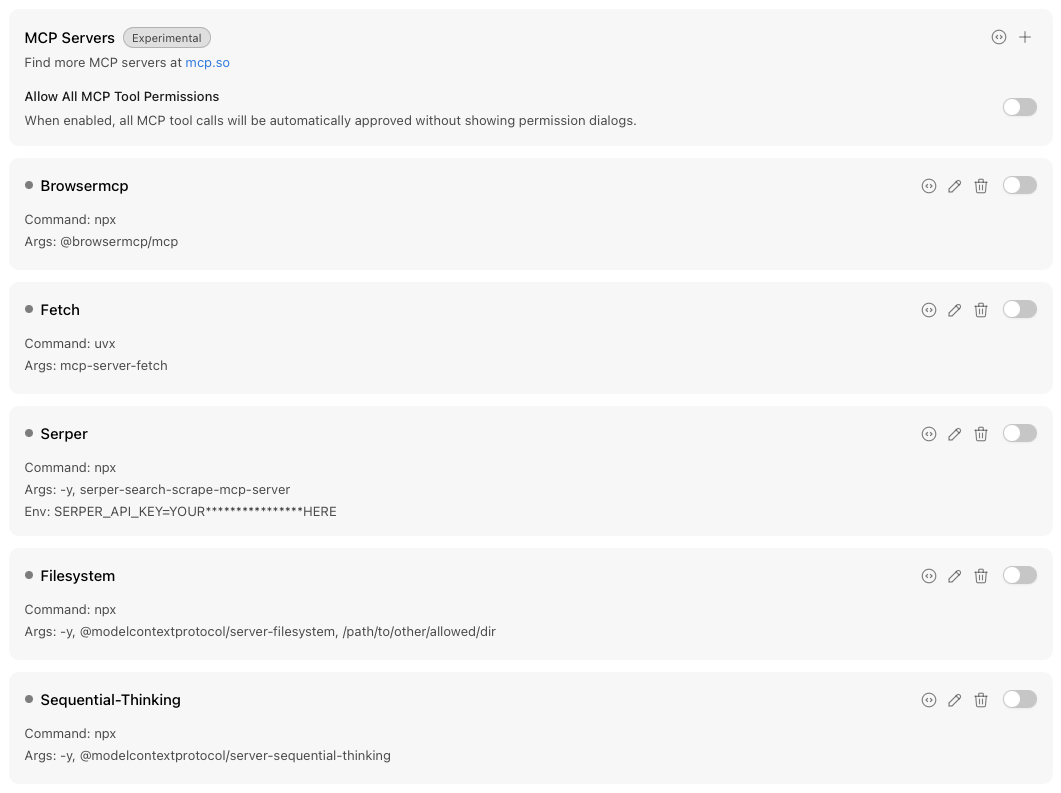Add a new MCP server

point(1025,37)
